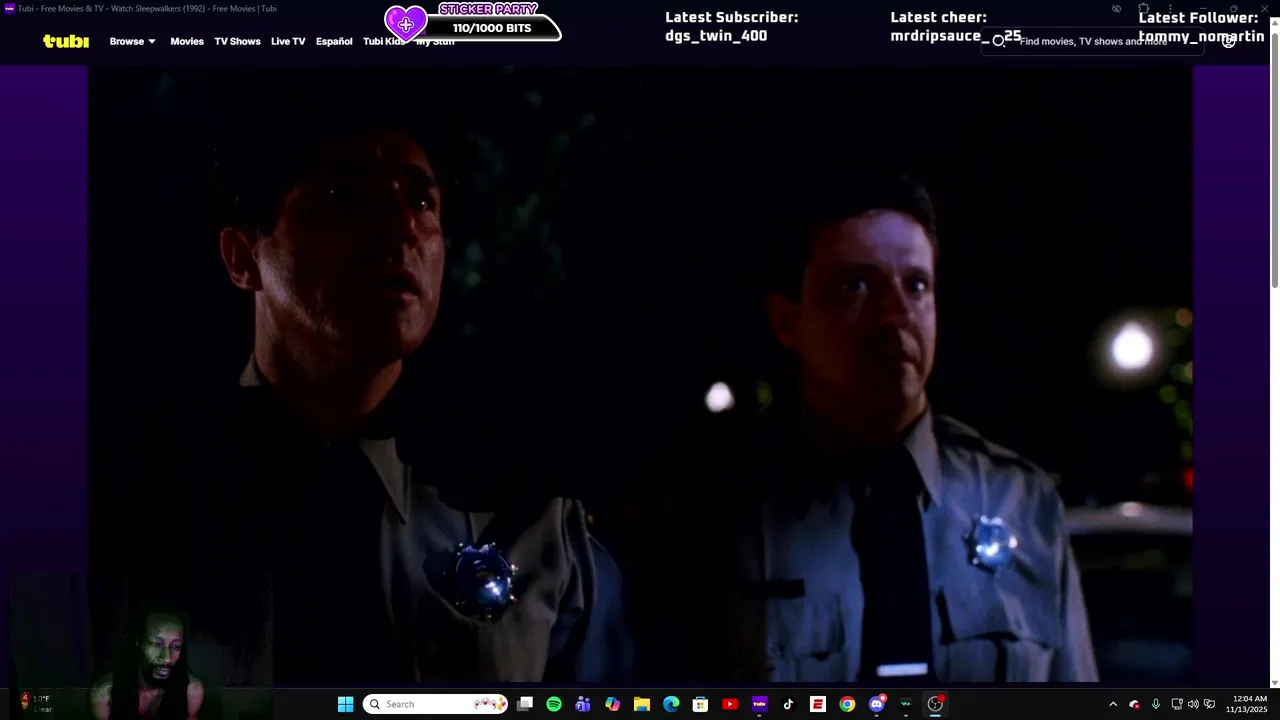Image resolution: width=1280 pixels, height=720 pixels.
Task: Click the Tubi logo
Action: pos(66,41)
